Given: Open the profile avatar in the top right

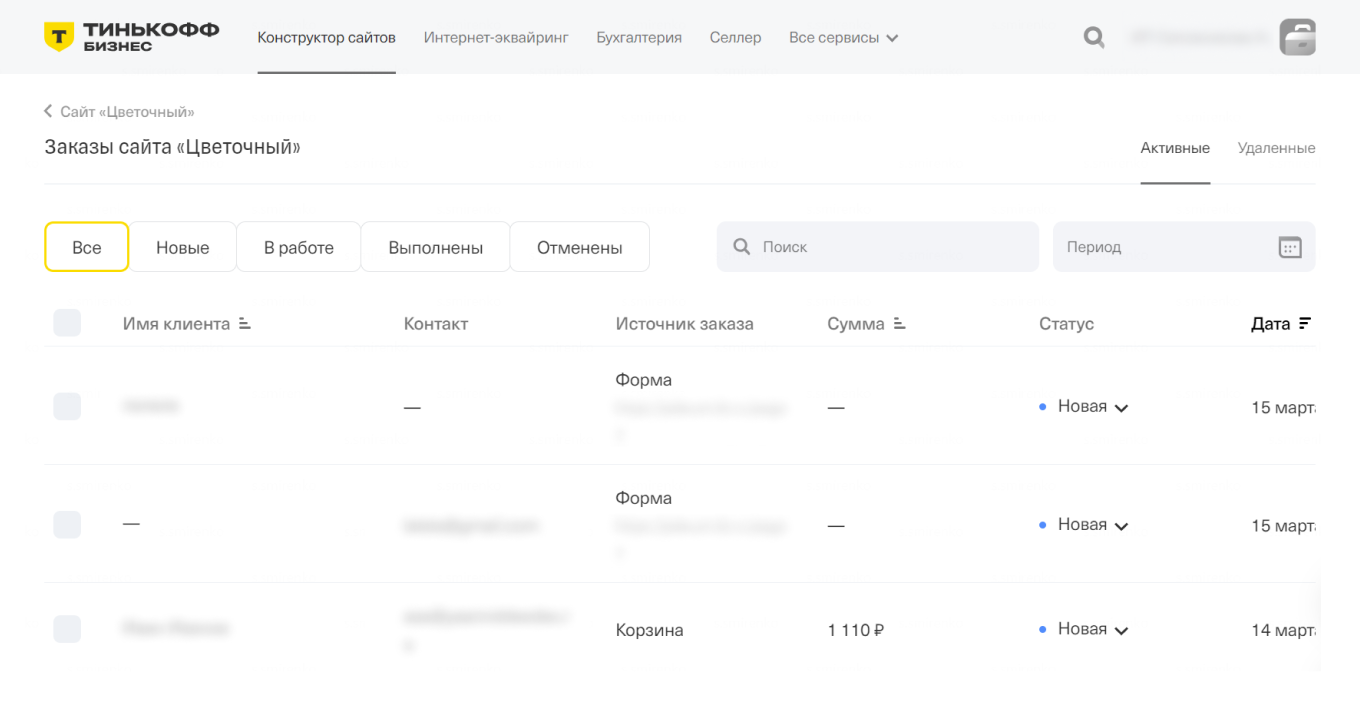Looking at the screenshot, I should click(1297, 36).
